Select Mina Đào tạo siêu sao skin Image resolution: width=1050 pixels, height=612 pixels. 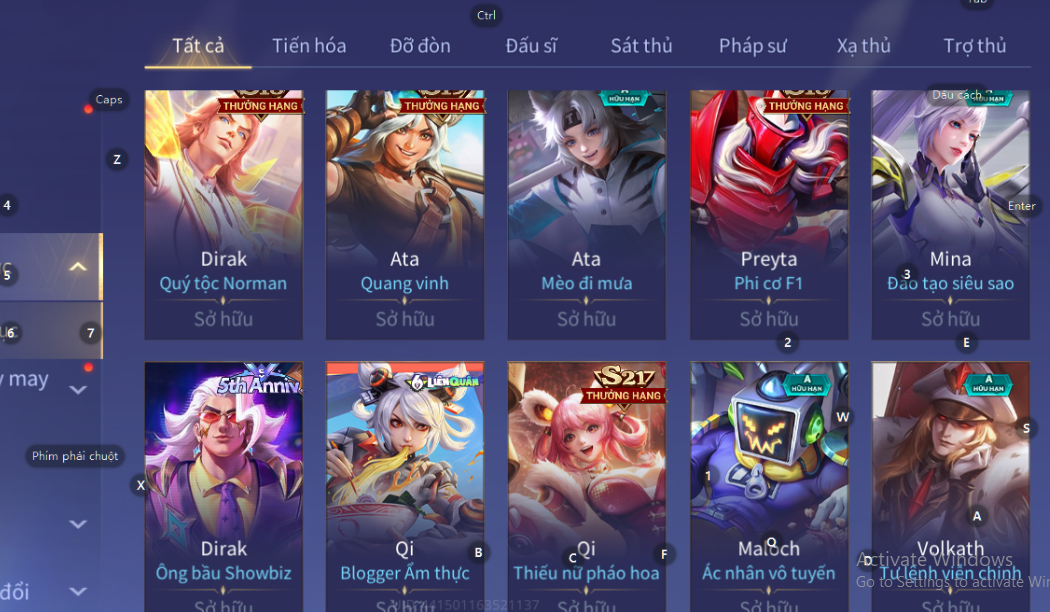(x=950, y=214)
